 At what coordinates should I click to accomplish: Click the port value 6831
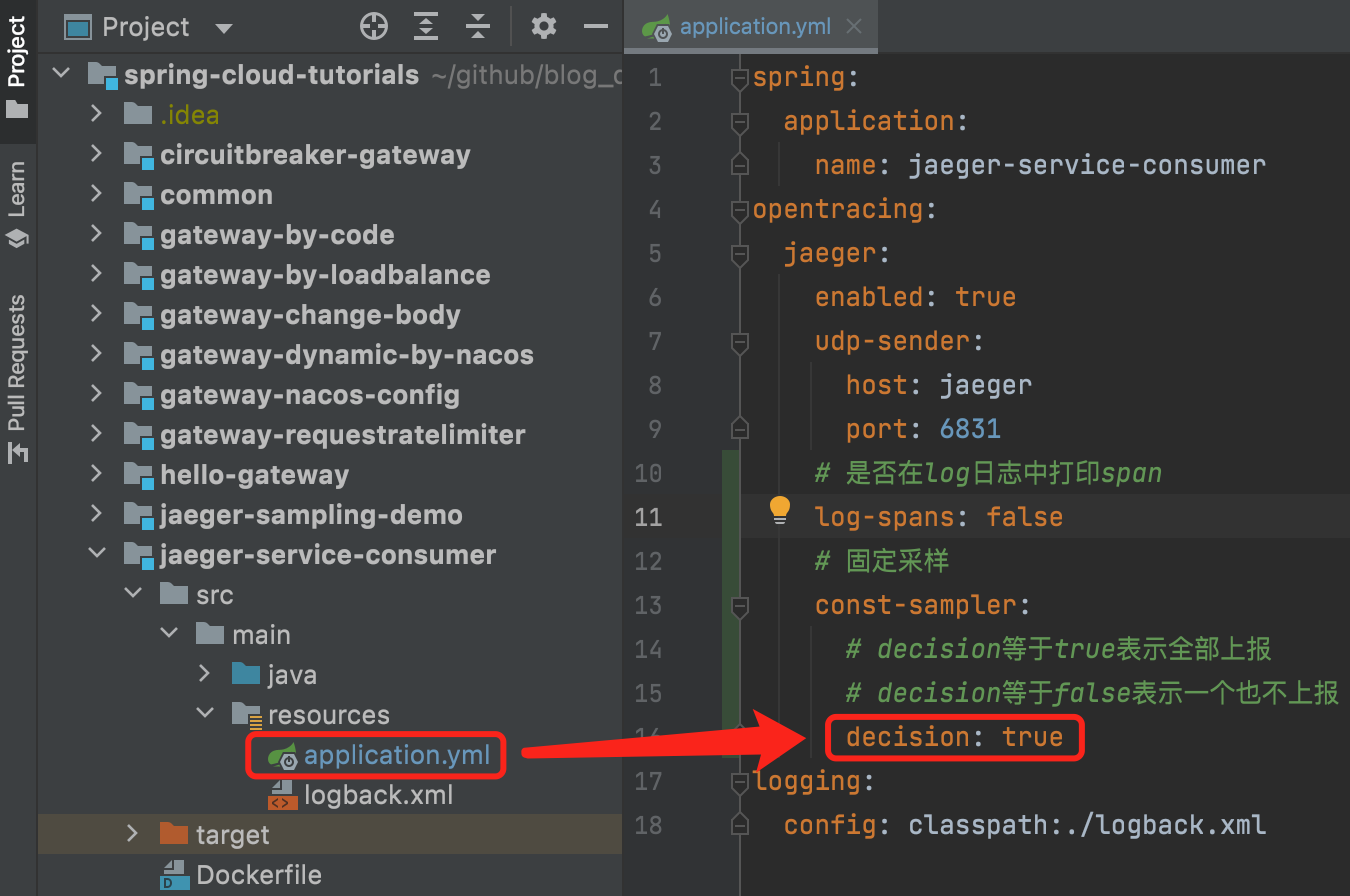coord(970,429)
